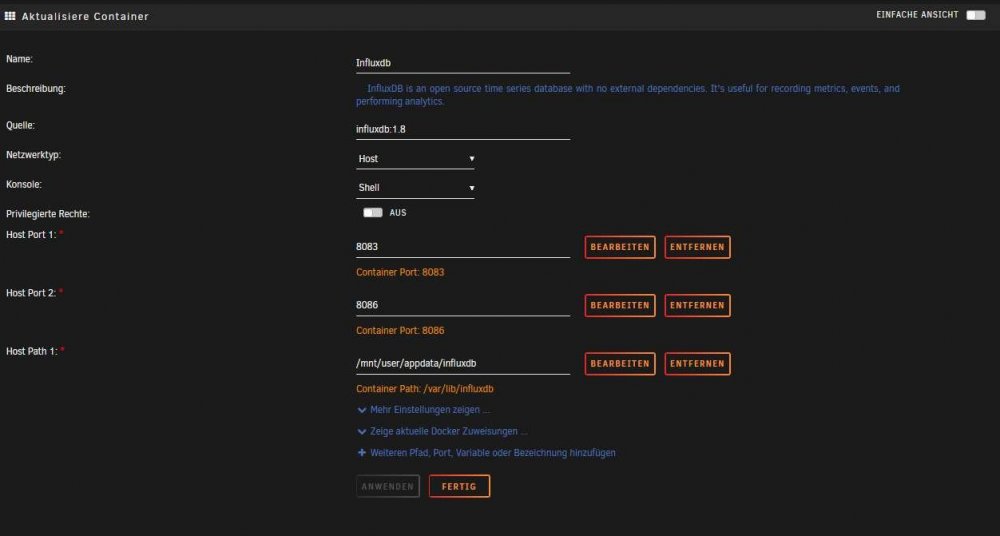
Task: Click the Container Path /var/lib/influxdb text
Action: coord(425,389)
